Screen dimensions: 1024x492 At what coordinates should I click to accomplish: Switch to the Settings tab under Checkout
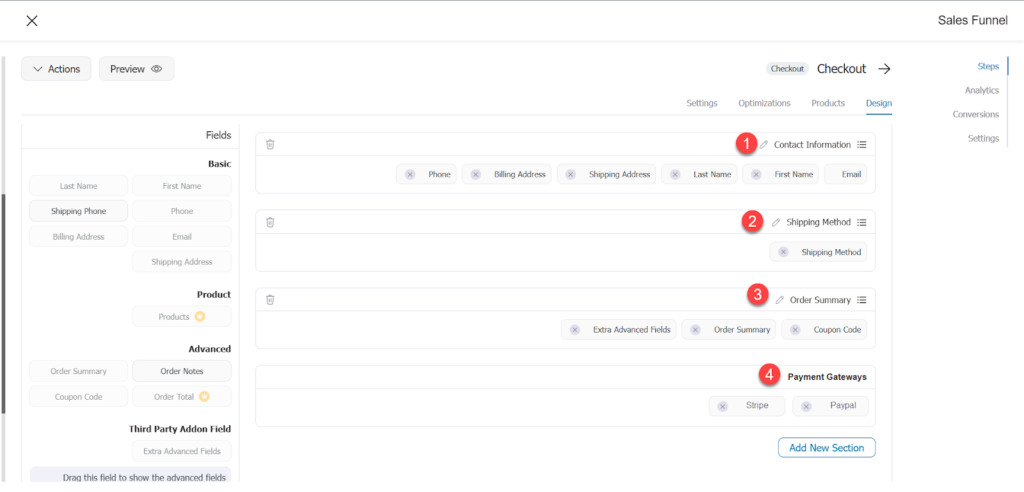tap(701, 103)
